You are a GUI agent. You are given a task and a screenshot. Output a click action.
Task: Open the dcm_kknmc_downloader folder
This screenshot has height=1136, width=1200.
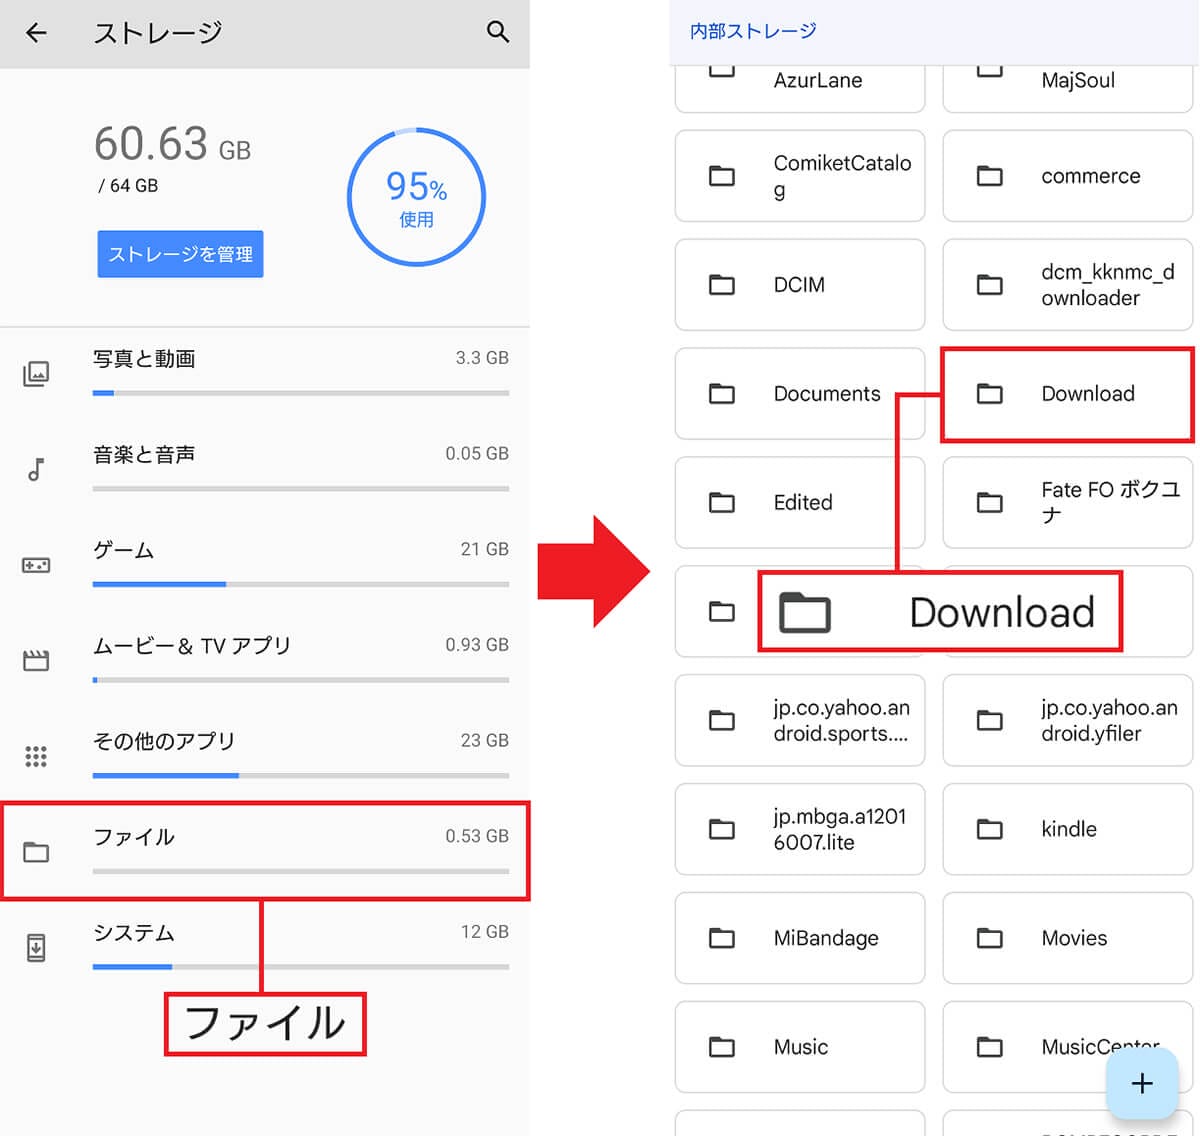1068,285
